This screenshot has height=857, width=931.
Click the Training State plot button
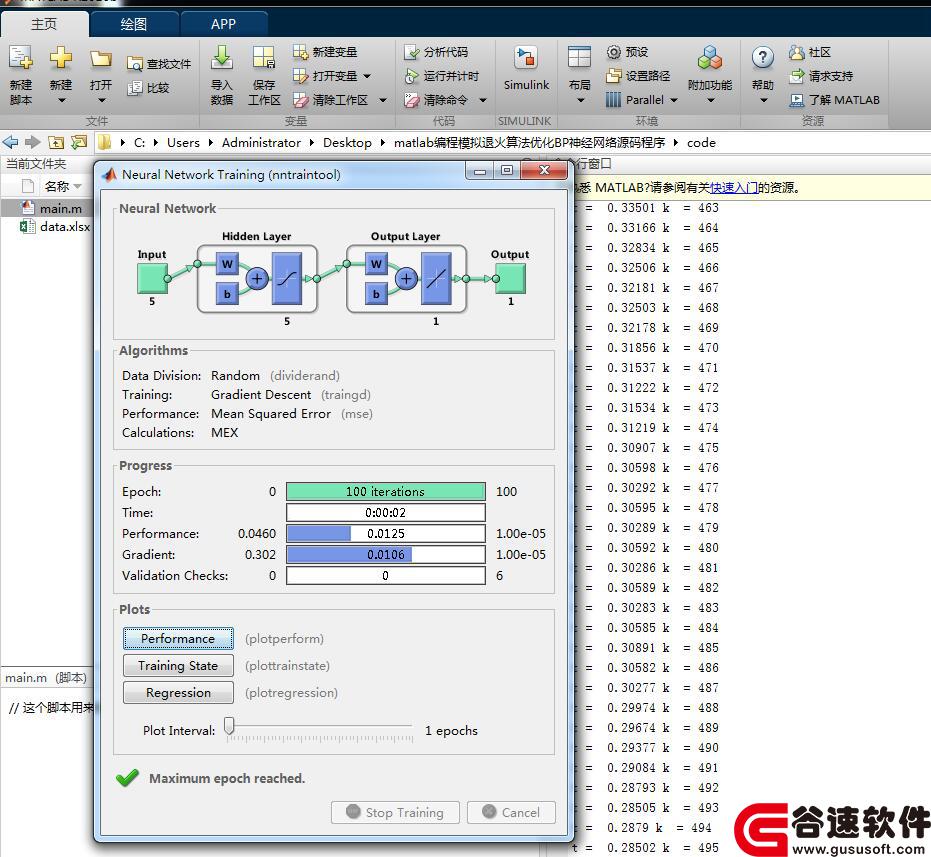(178, 666)
